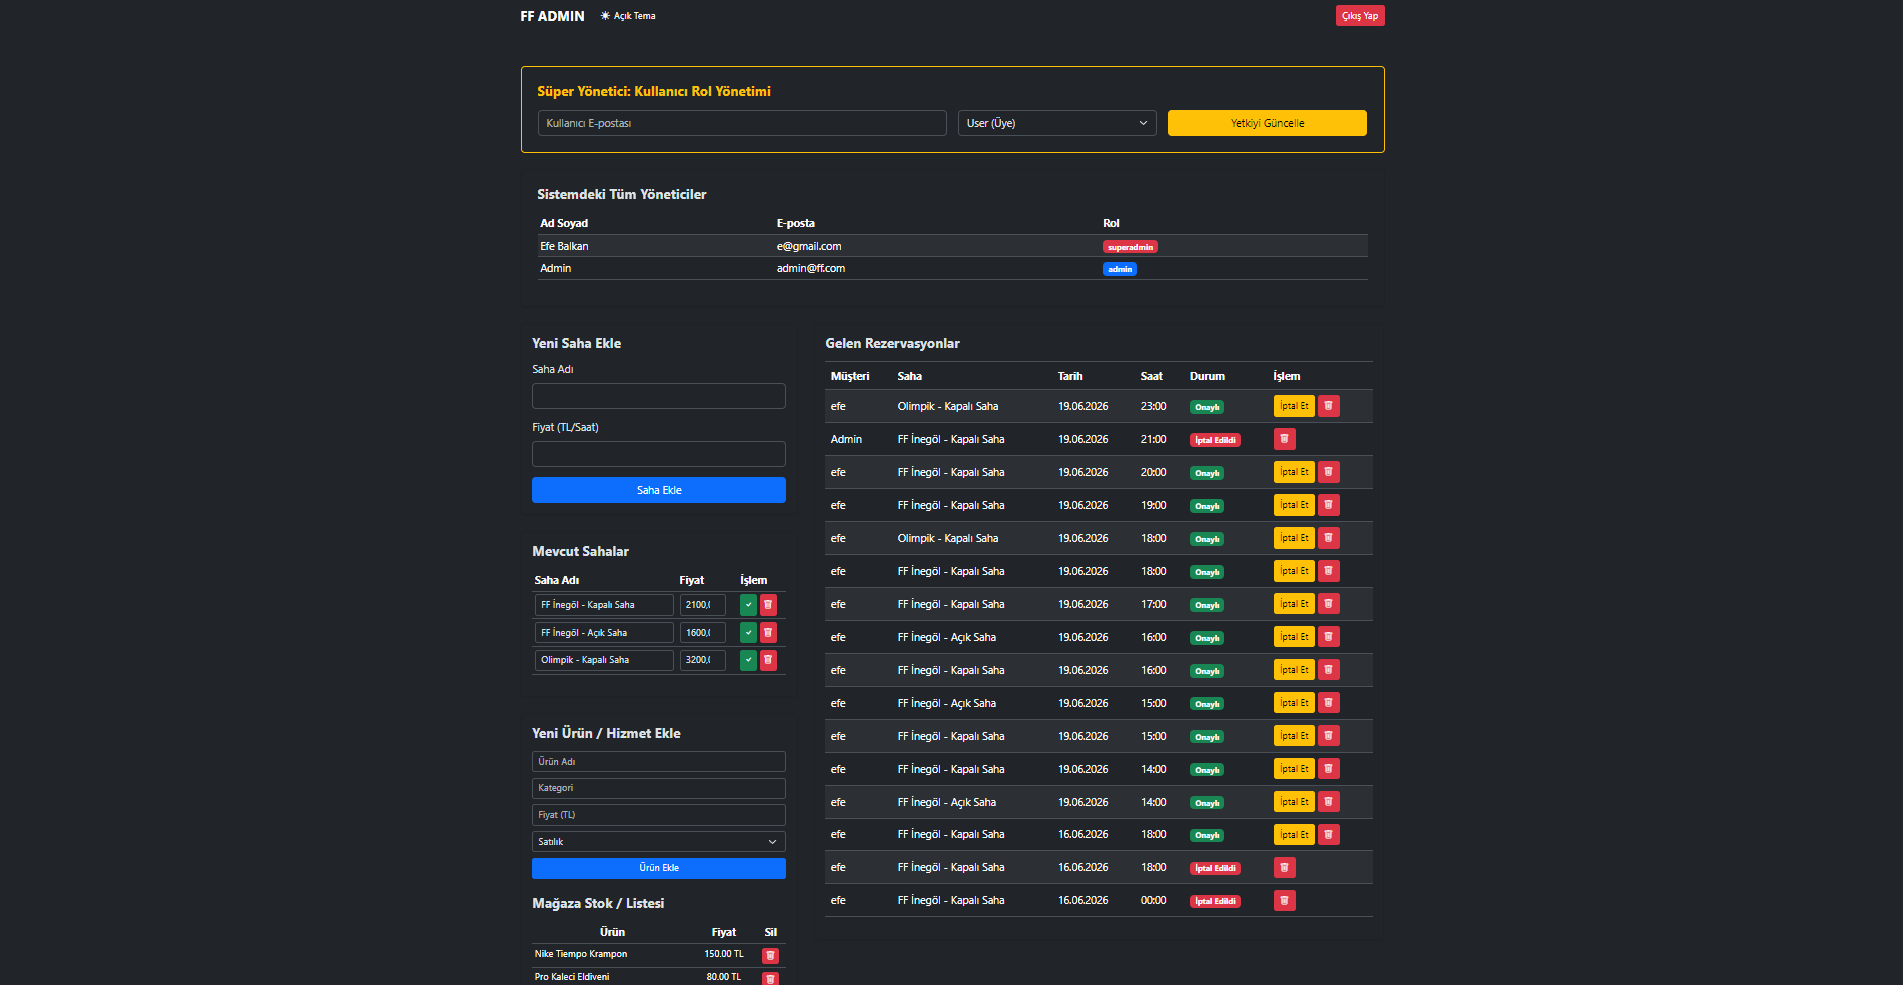The image size is (1903, 985).
Task: Add product with Ürün Ekle button
Action: coord(658,868)
